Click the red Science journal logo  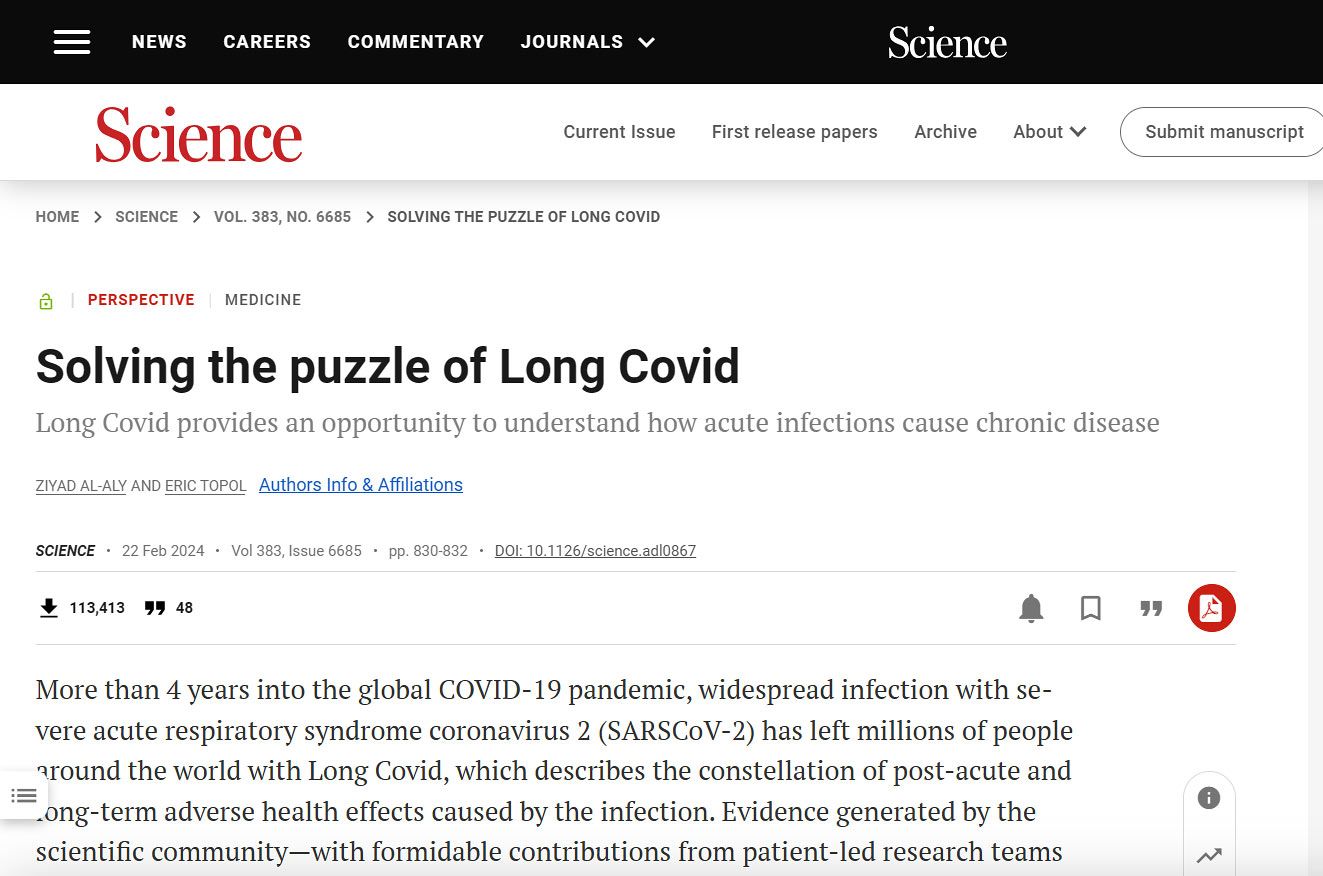pyautogui.click(x=198, y=135)
